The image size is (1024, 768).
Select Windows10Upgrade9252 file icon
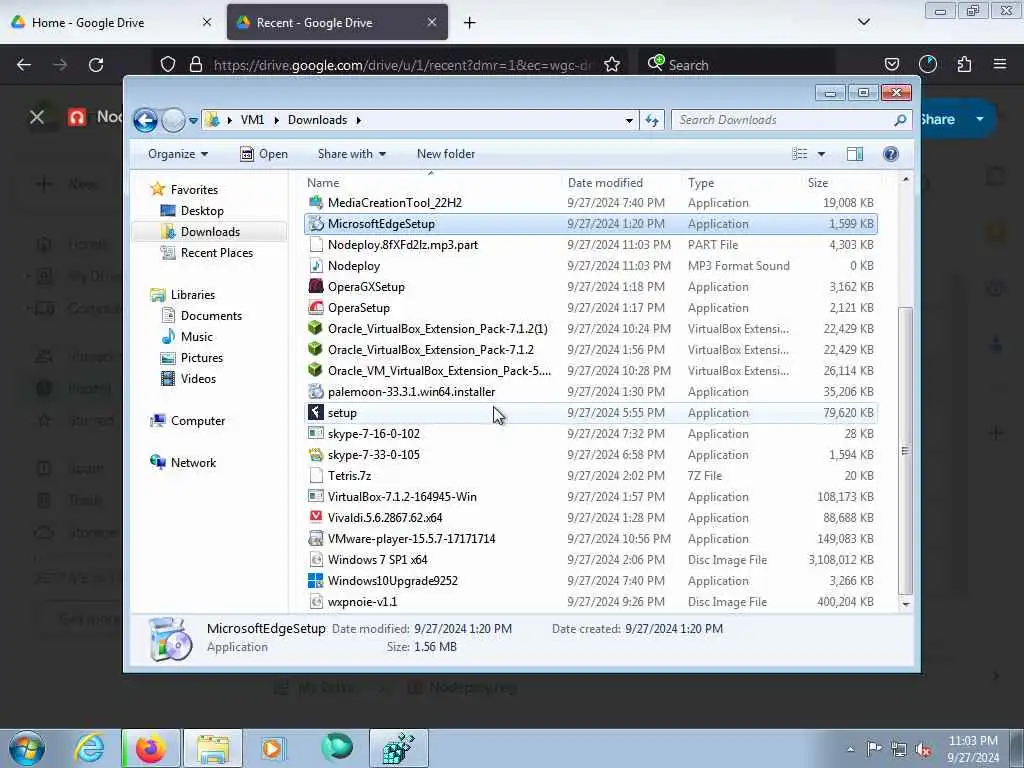coord(316,581)
